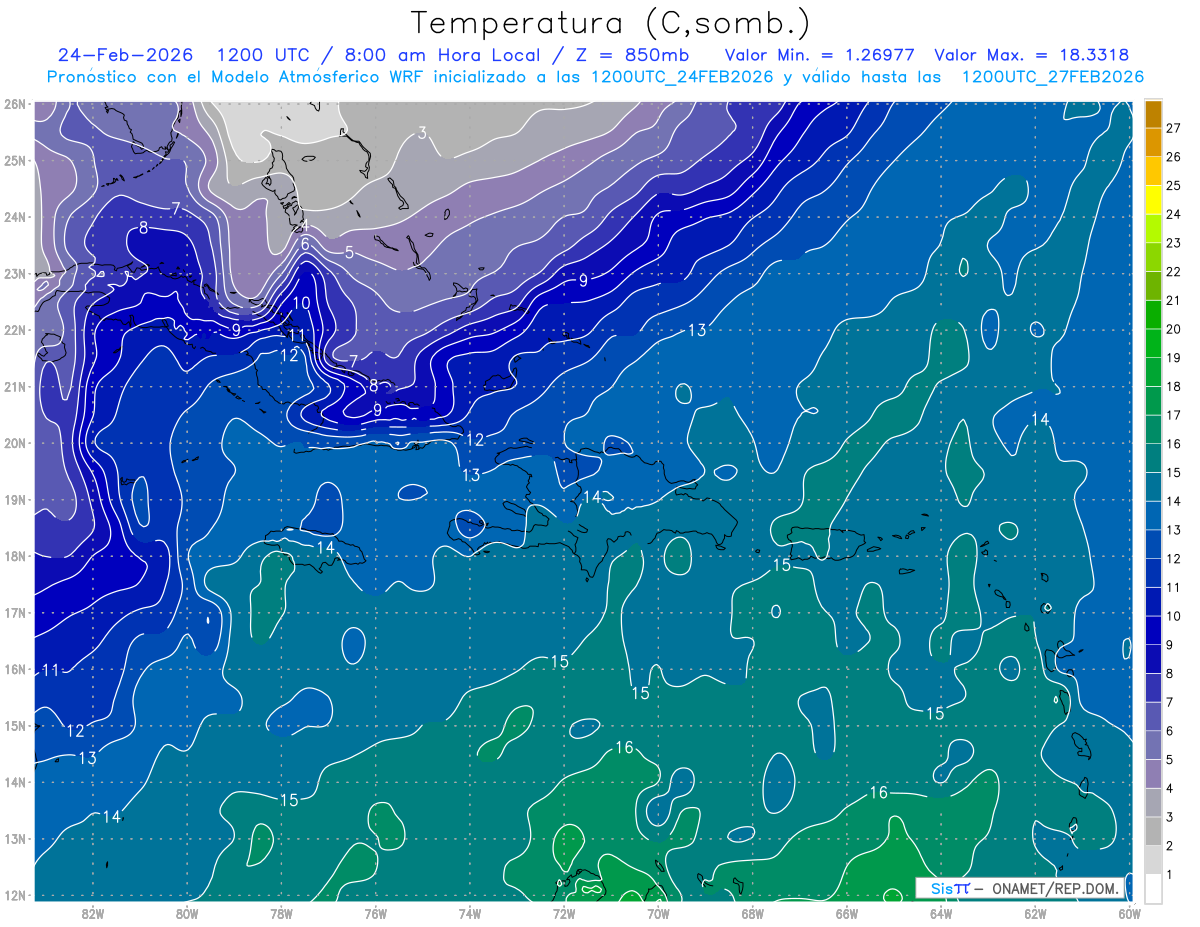Viewport: 1200px width, 927px height.
Task: Click the "17N" latitude axis label
Action: click(14, 612)
